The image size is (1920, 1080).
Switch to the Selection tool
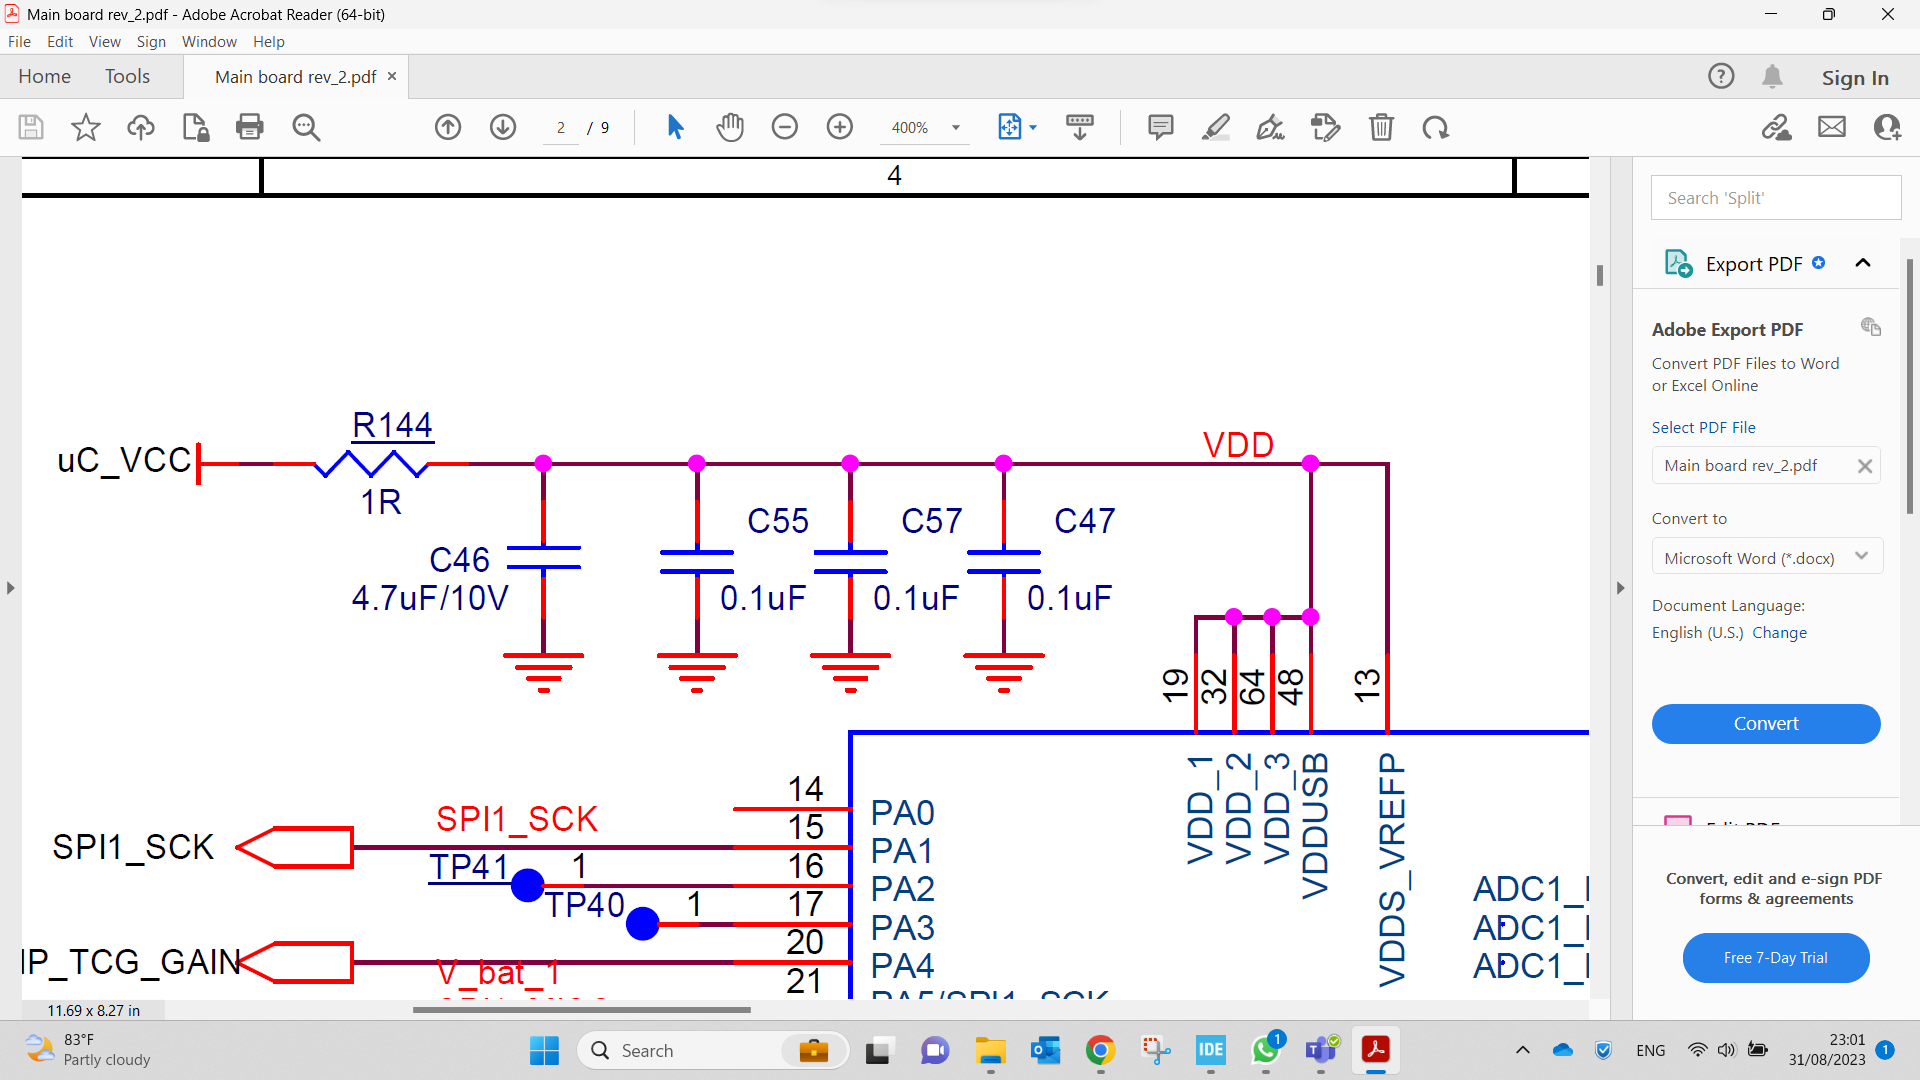(675, 127)
